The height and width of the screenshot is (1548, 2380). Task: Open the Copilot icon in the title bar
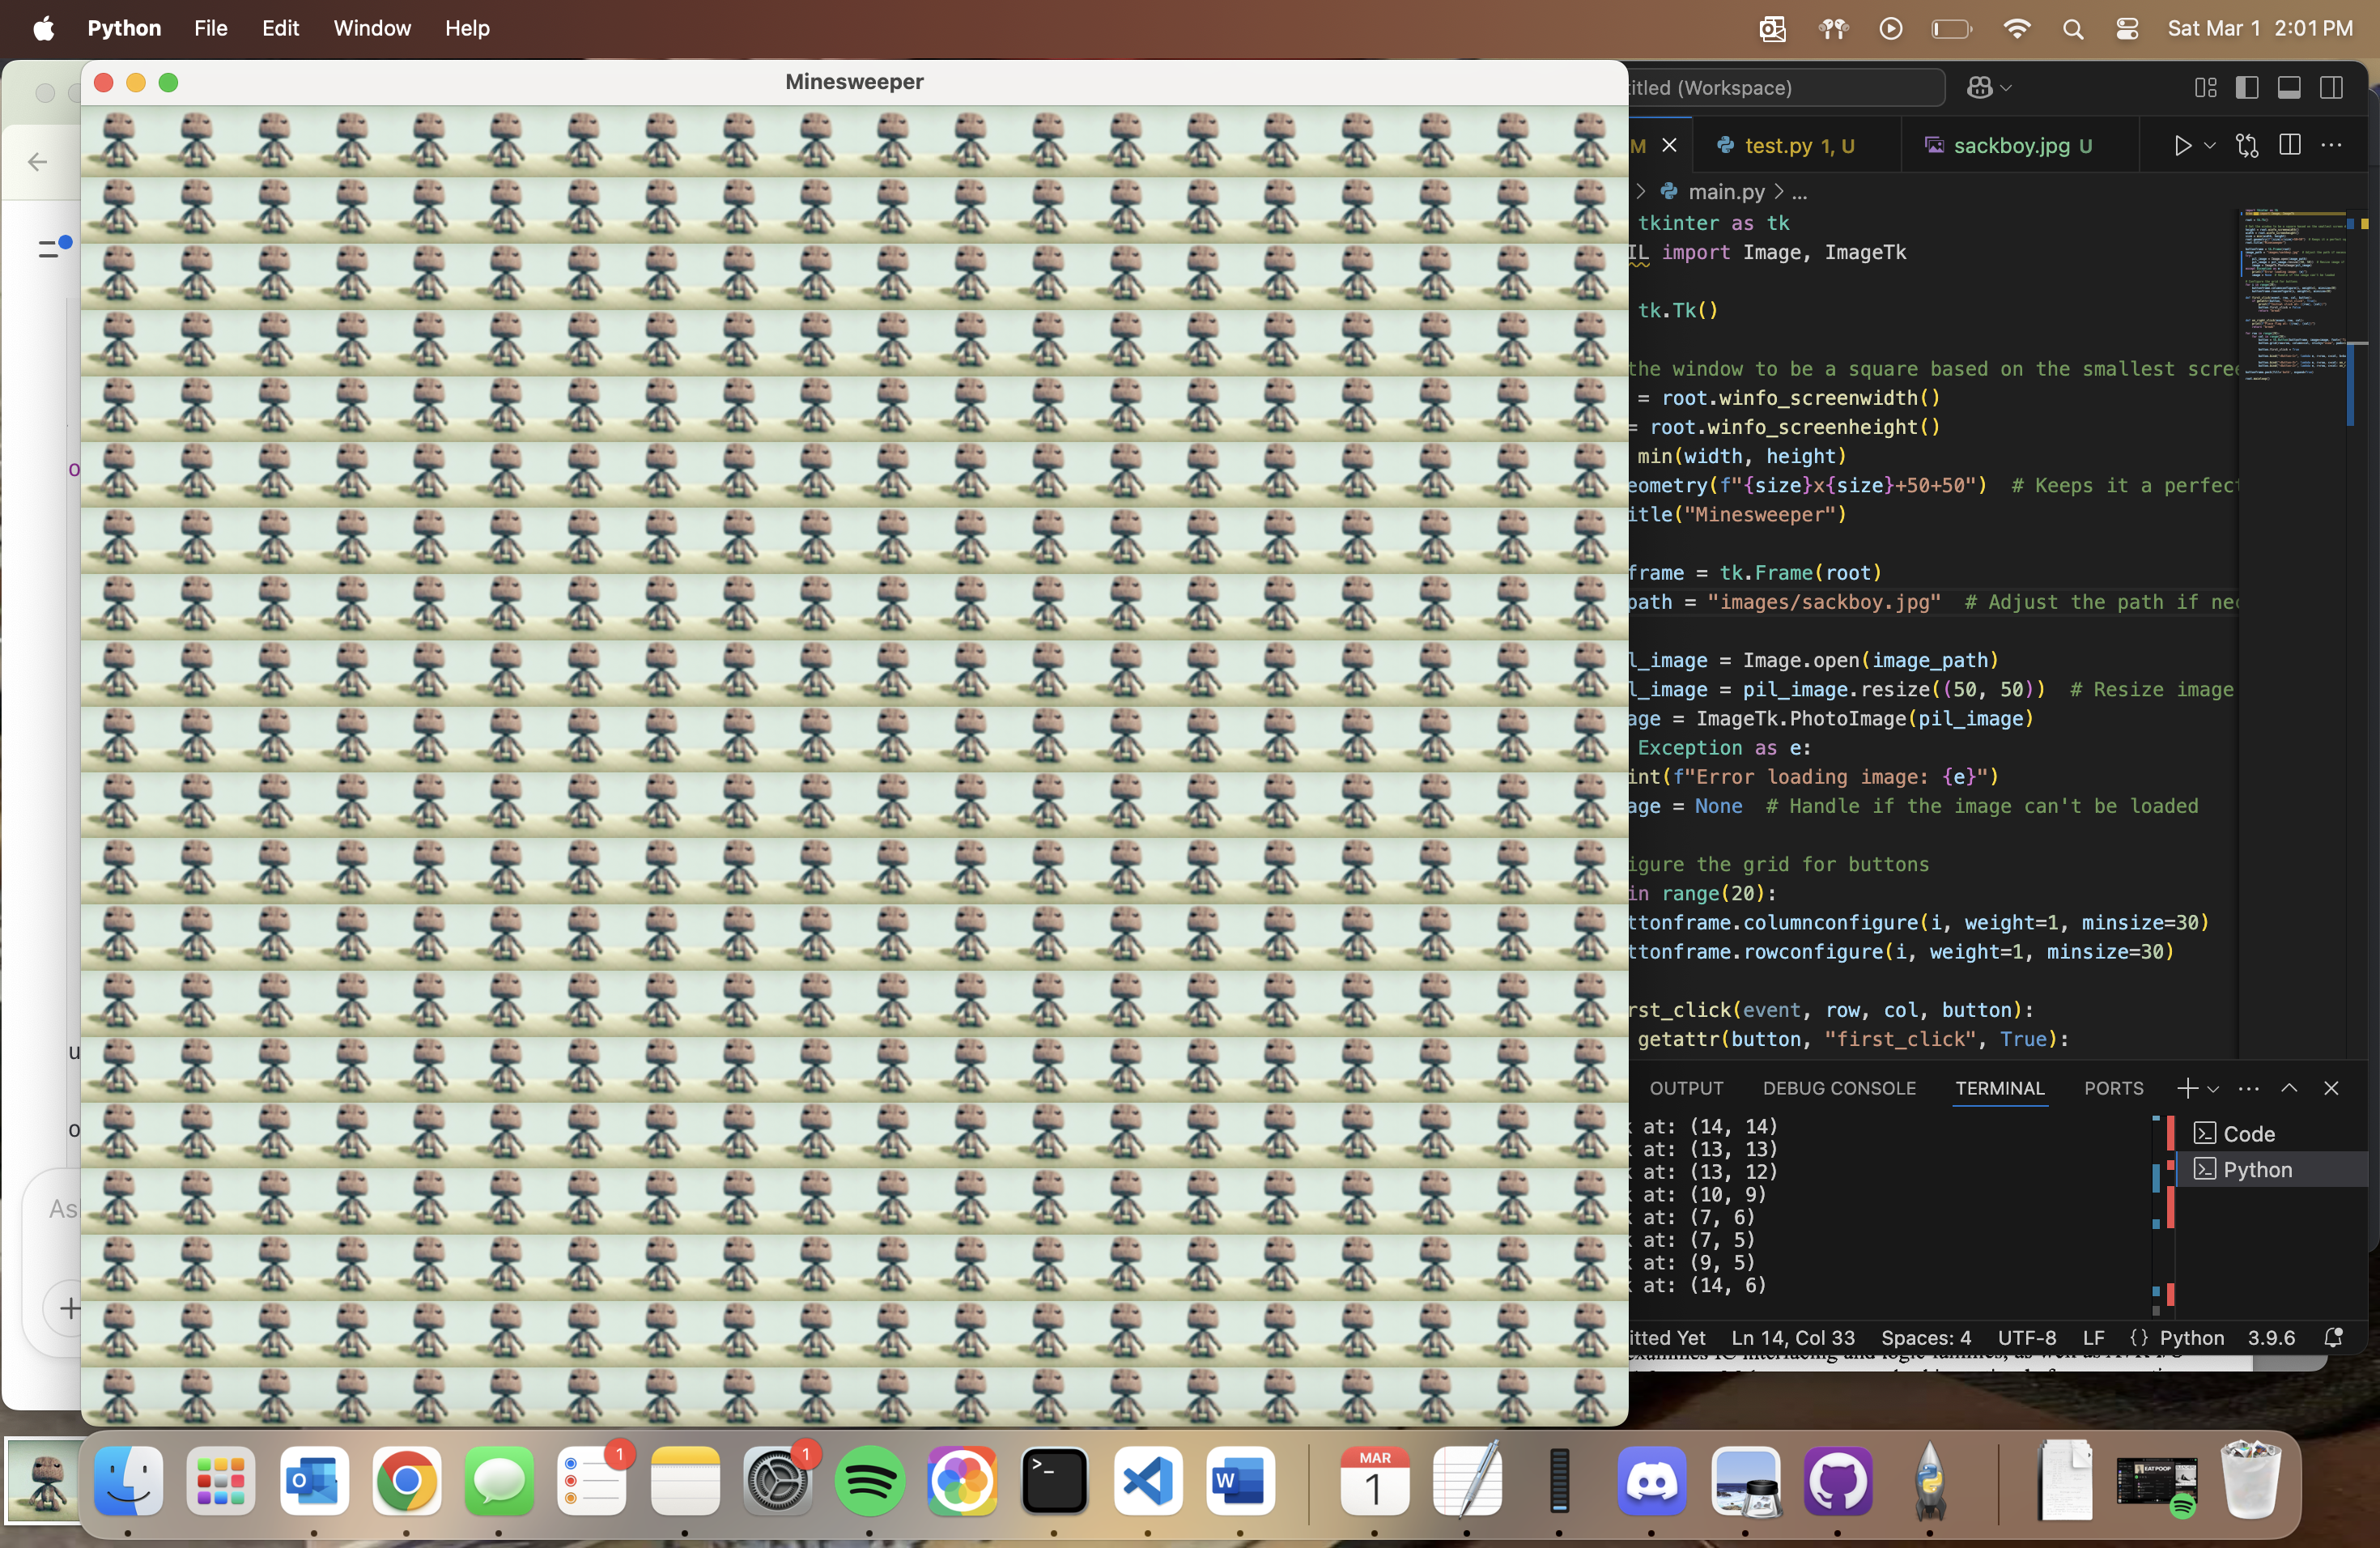tap(1979, 88)
